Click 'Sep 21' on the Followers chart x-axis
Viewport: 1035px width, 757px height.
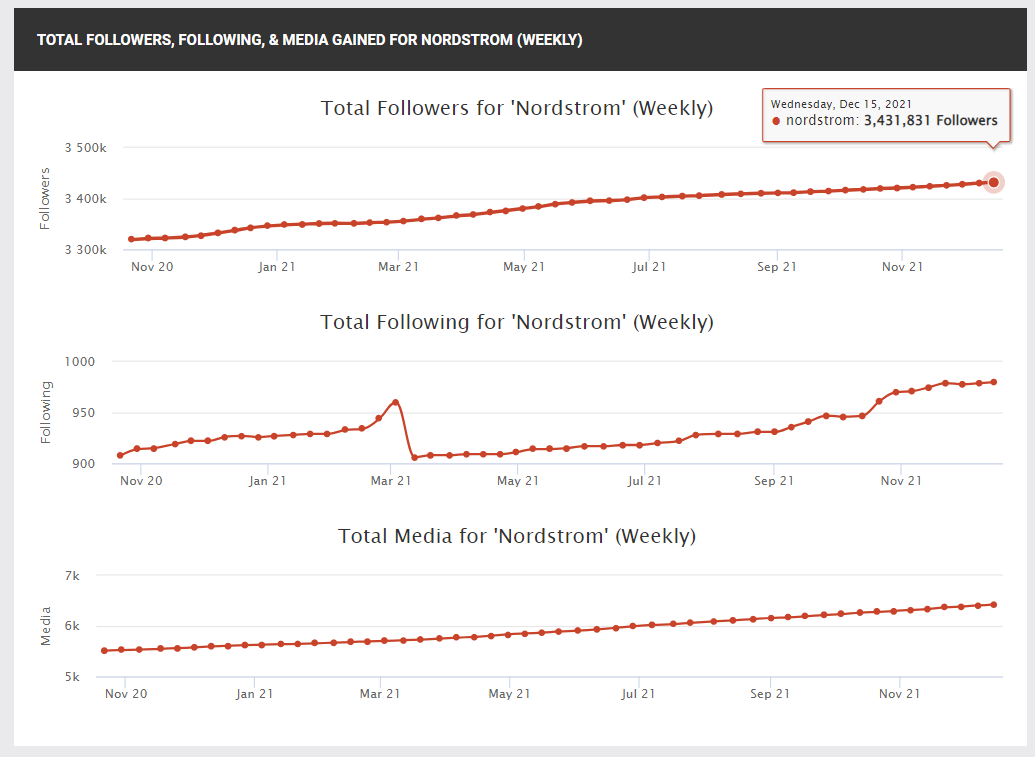tap(776, 267)
